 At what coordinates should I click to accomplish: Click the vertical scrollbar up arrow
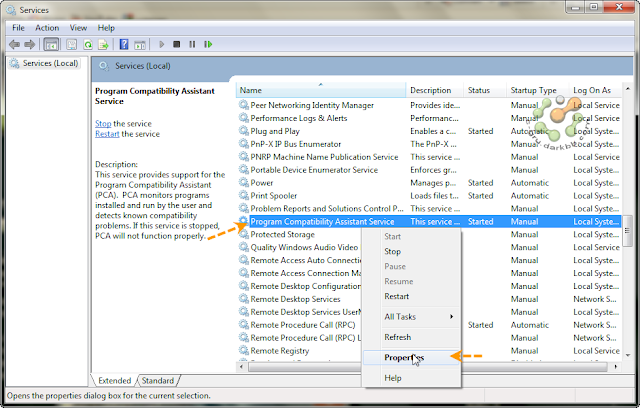[628, 89]
